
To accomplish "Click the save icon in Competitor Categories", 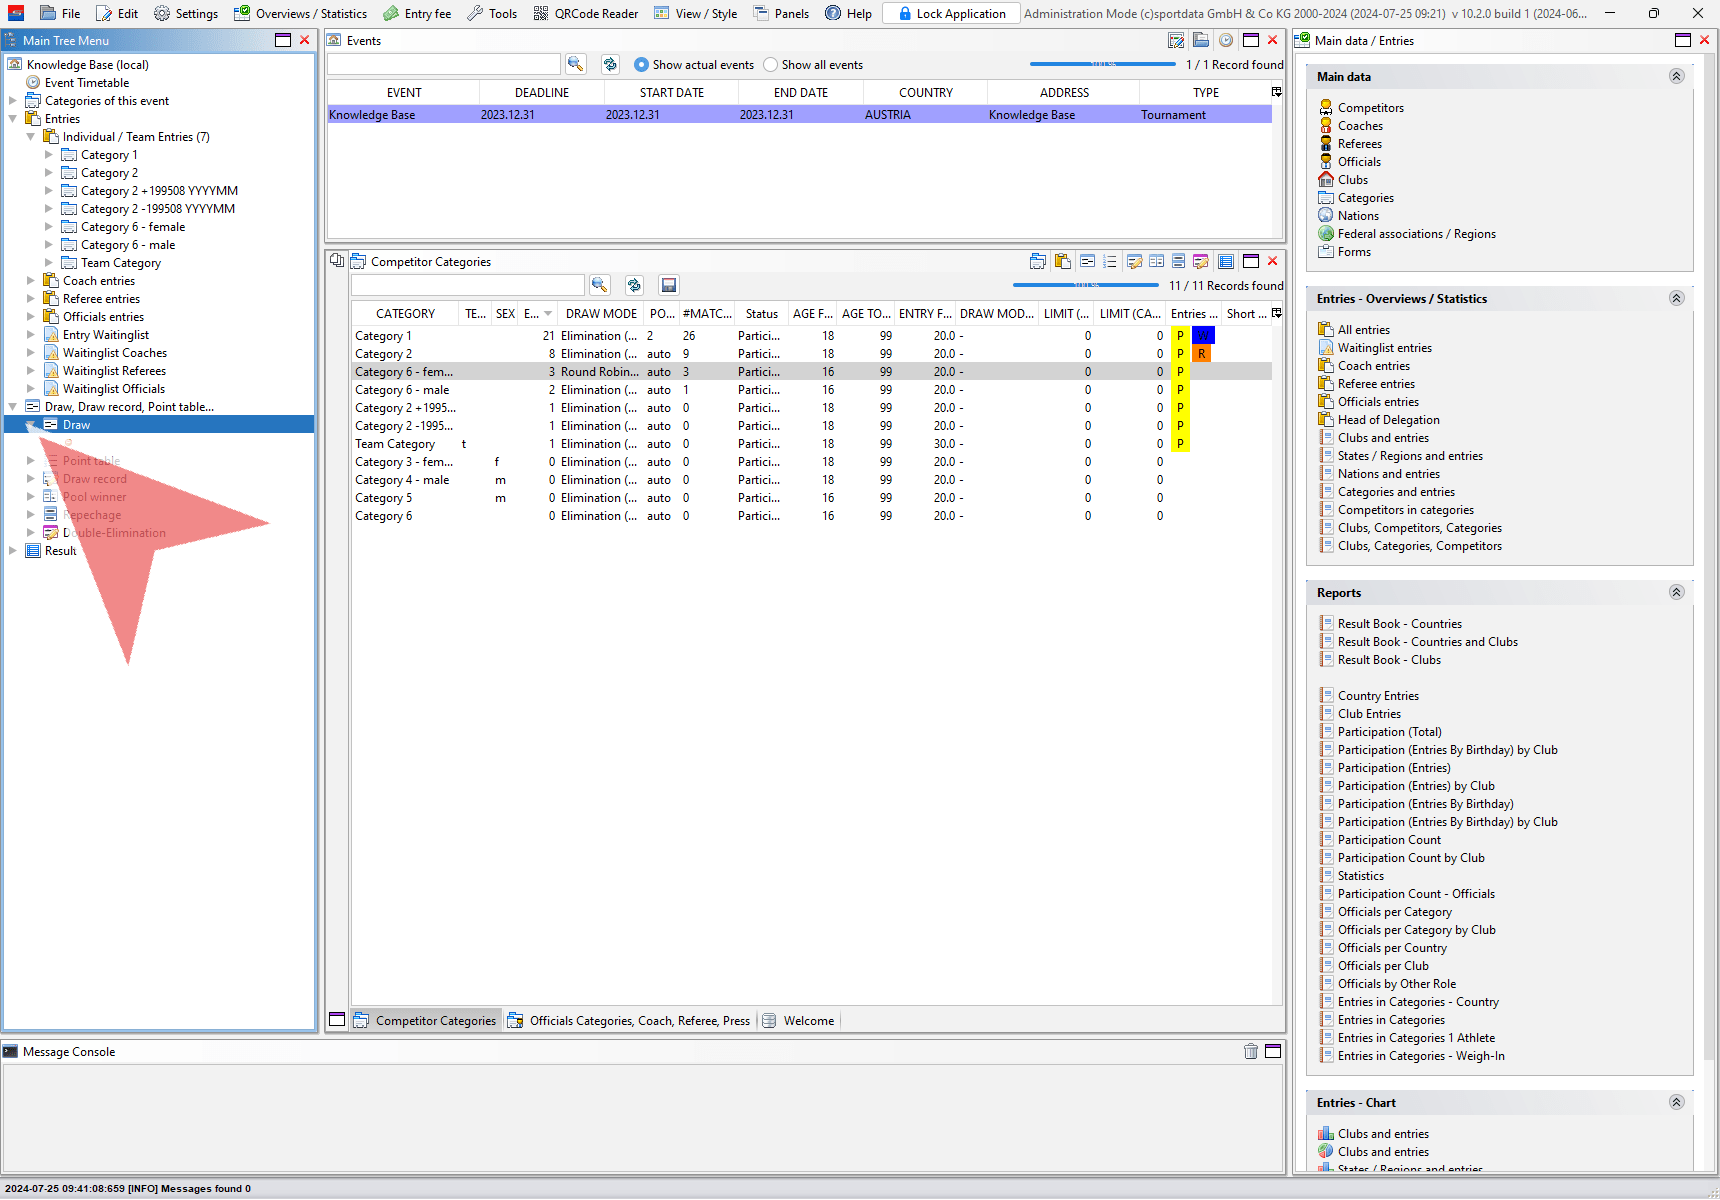I will click(x=669, y=285).
